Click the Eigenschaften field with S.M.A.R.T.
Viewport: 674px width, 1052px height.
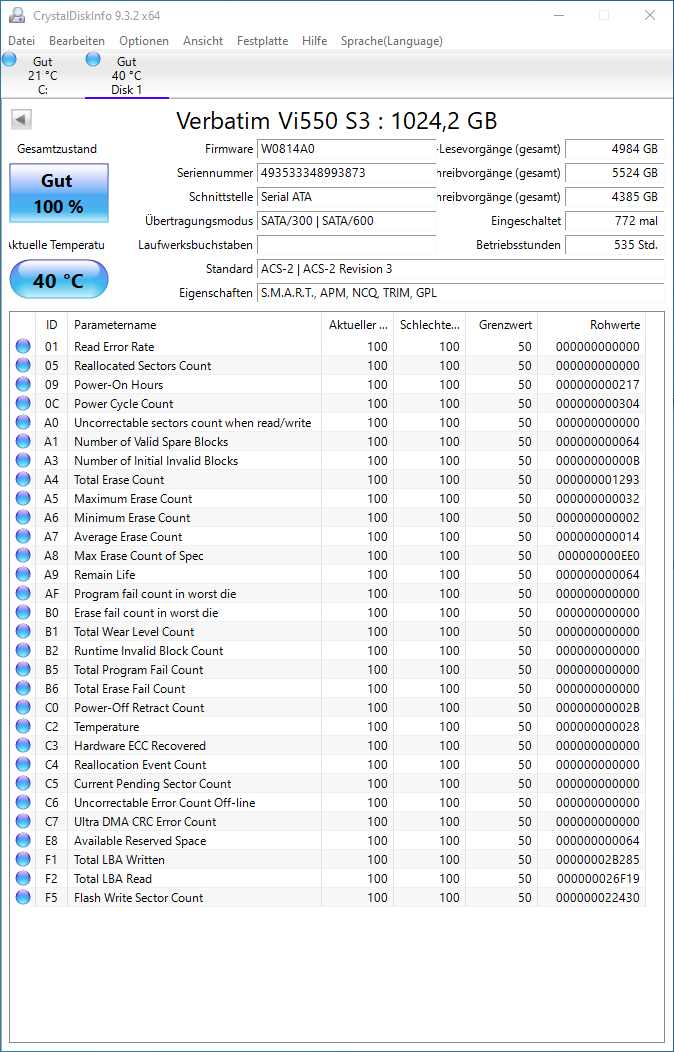pyautogui.click(x=461, y=293)
